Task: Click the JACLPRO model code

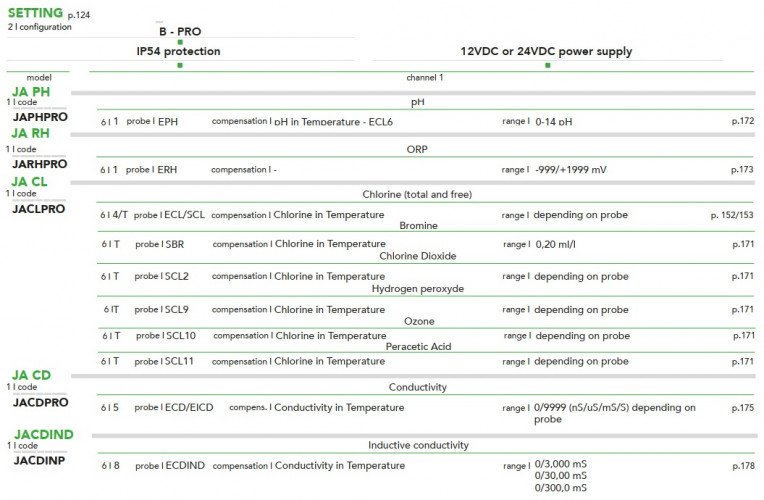Action: click(39, 208)
